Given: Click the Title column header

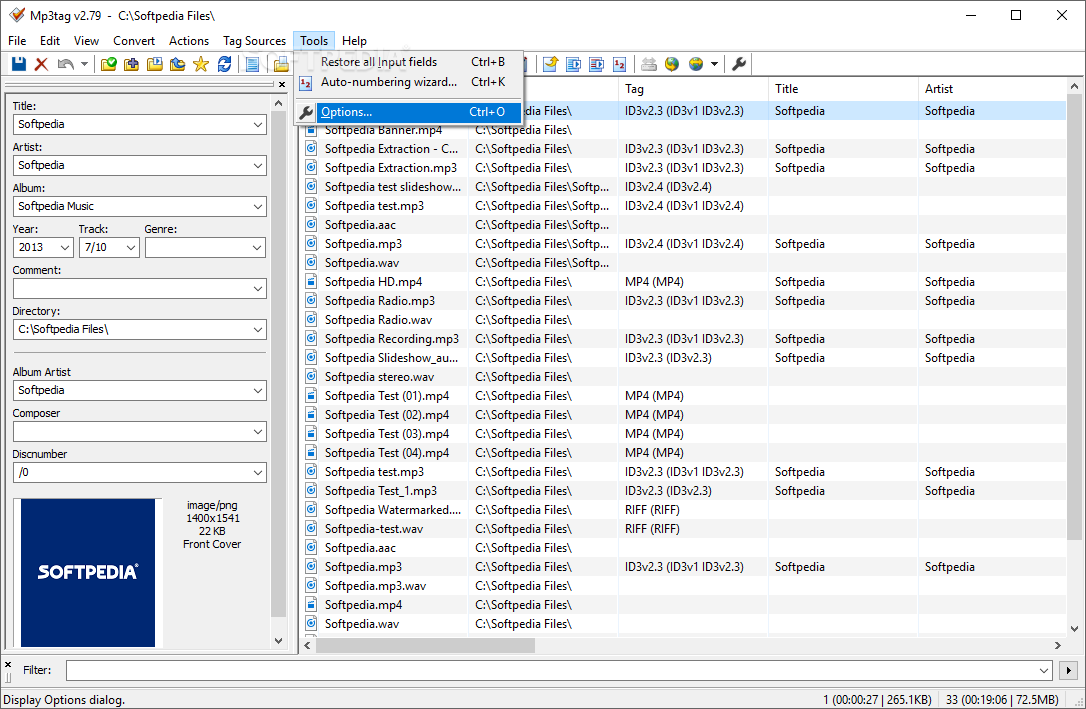Looking at the screenshot, I should click(843, 89).
